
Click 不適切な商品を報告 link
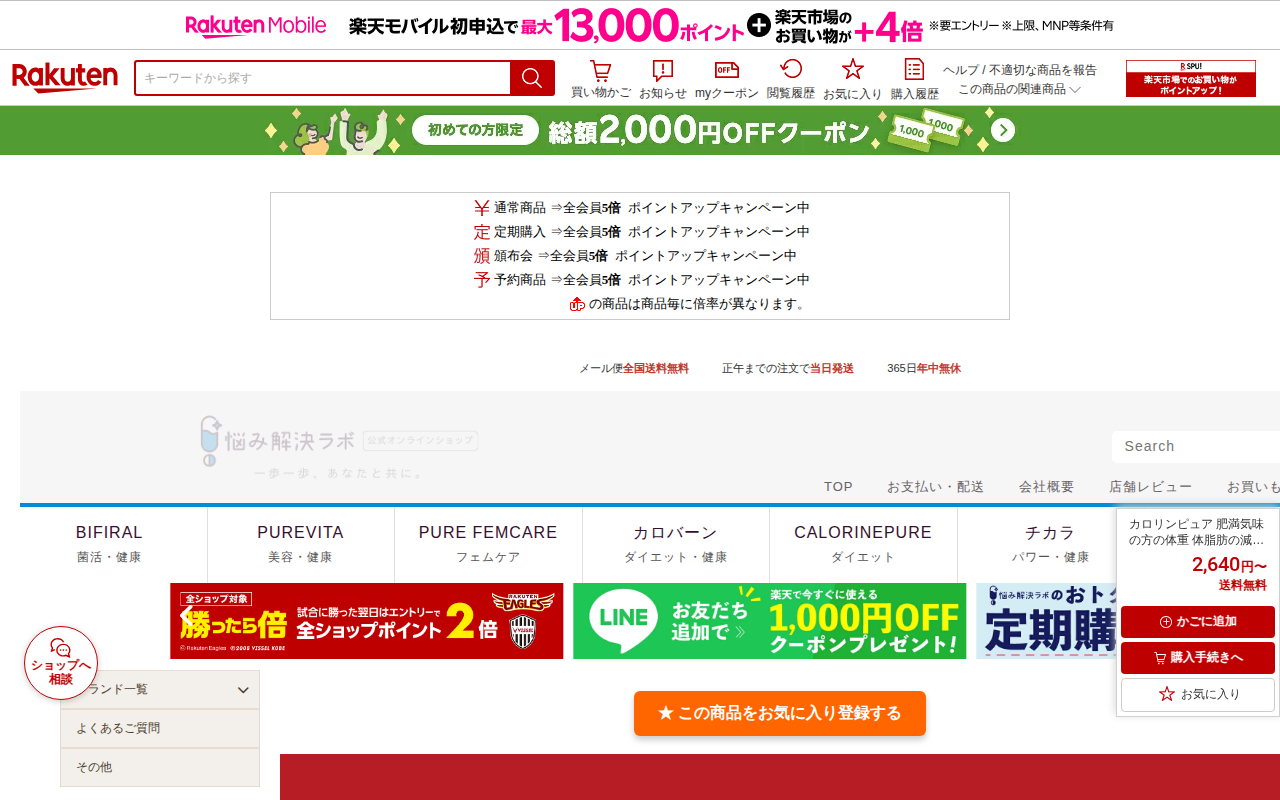(x=1041, y=70)
